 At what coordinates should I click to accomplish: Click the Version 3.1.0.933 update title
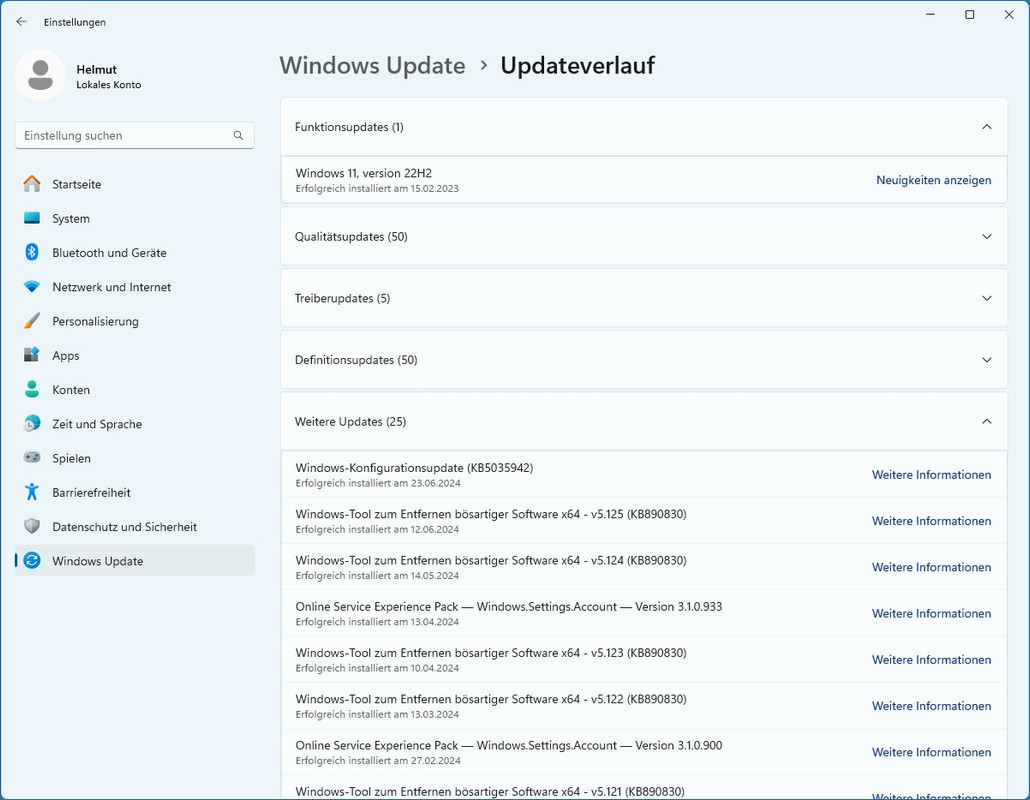[508, 607]
